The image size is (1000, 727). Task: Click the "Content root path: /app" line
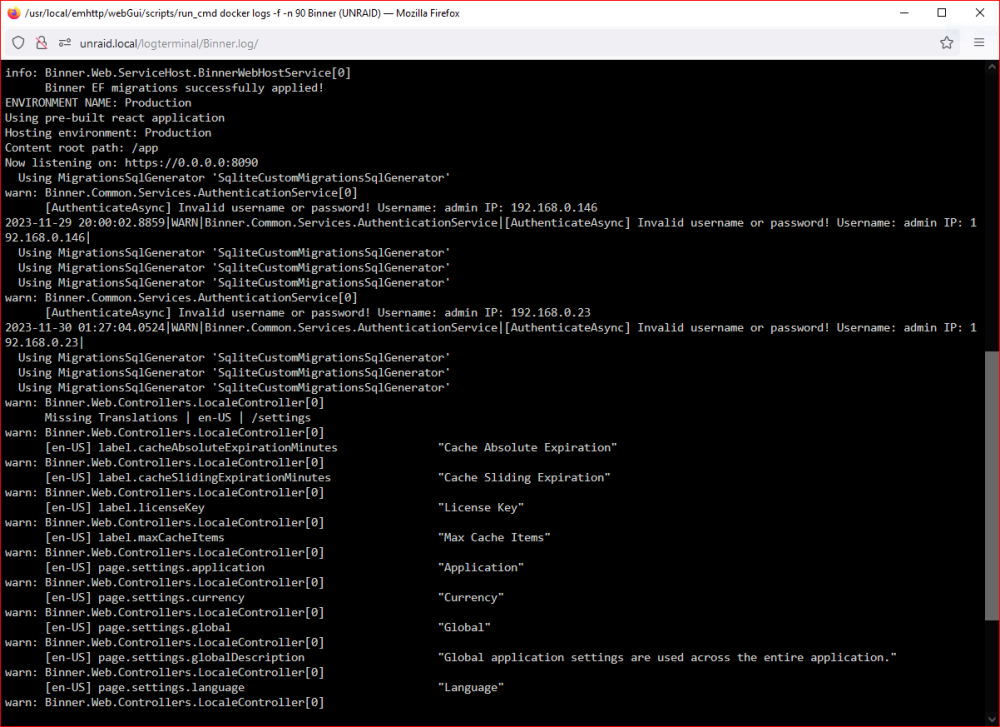(82, 148)
